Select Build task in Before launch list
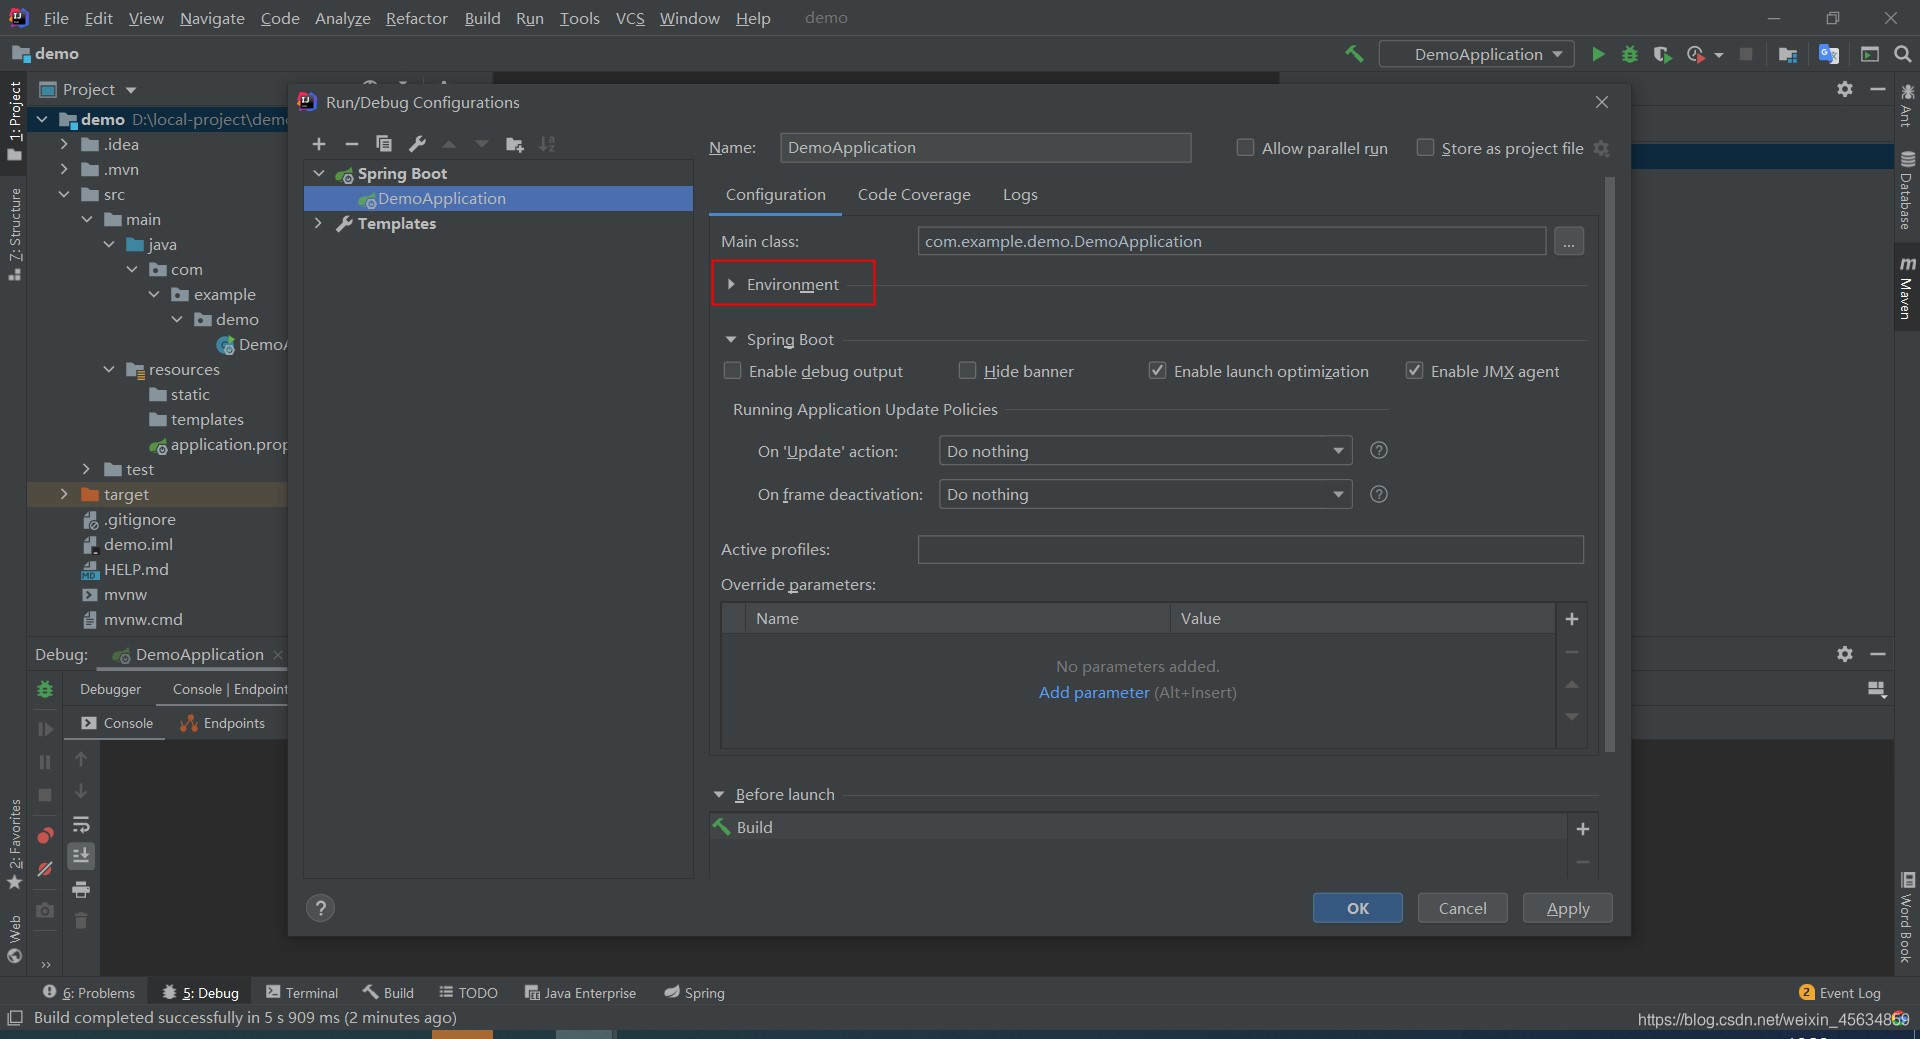The image size is (1920, 1039). [1137, 827]
